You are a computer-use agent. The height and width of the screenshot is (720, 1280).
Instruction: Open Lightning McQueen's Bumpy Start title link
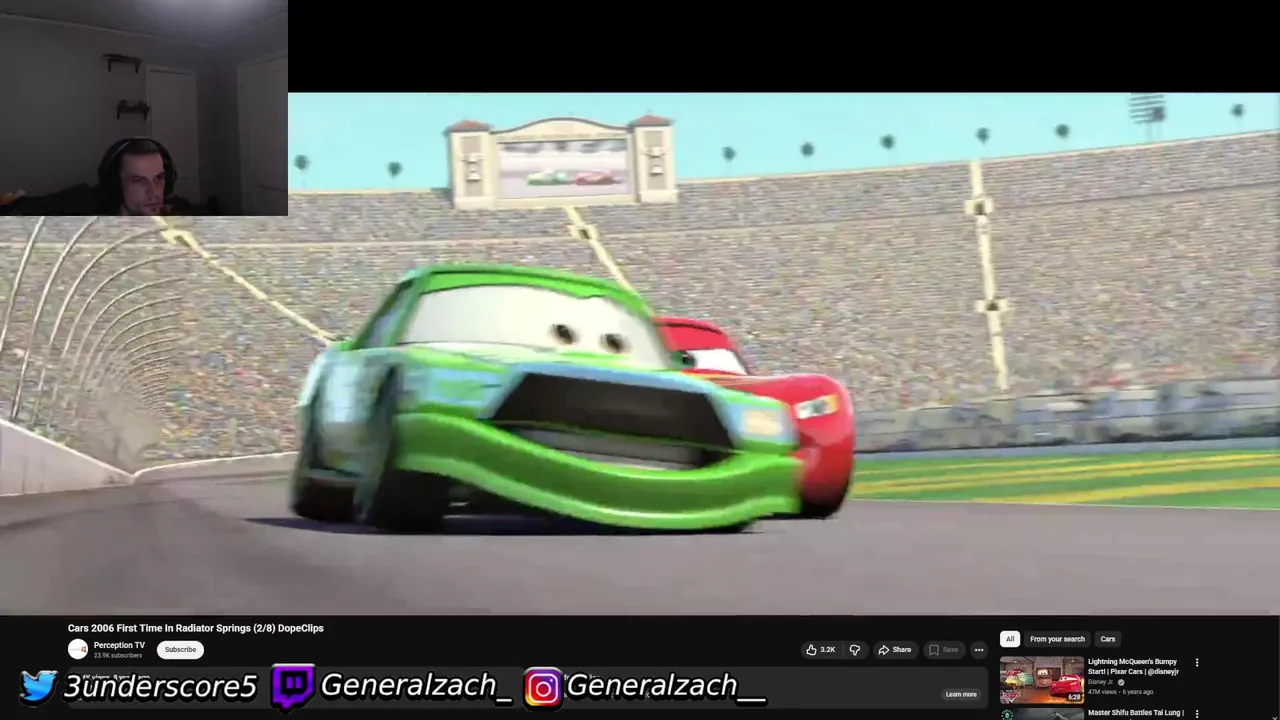pos(1133,666)
